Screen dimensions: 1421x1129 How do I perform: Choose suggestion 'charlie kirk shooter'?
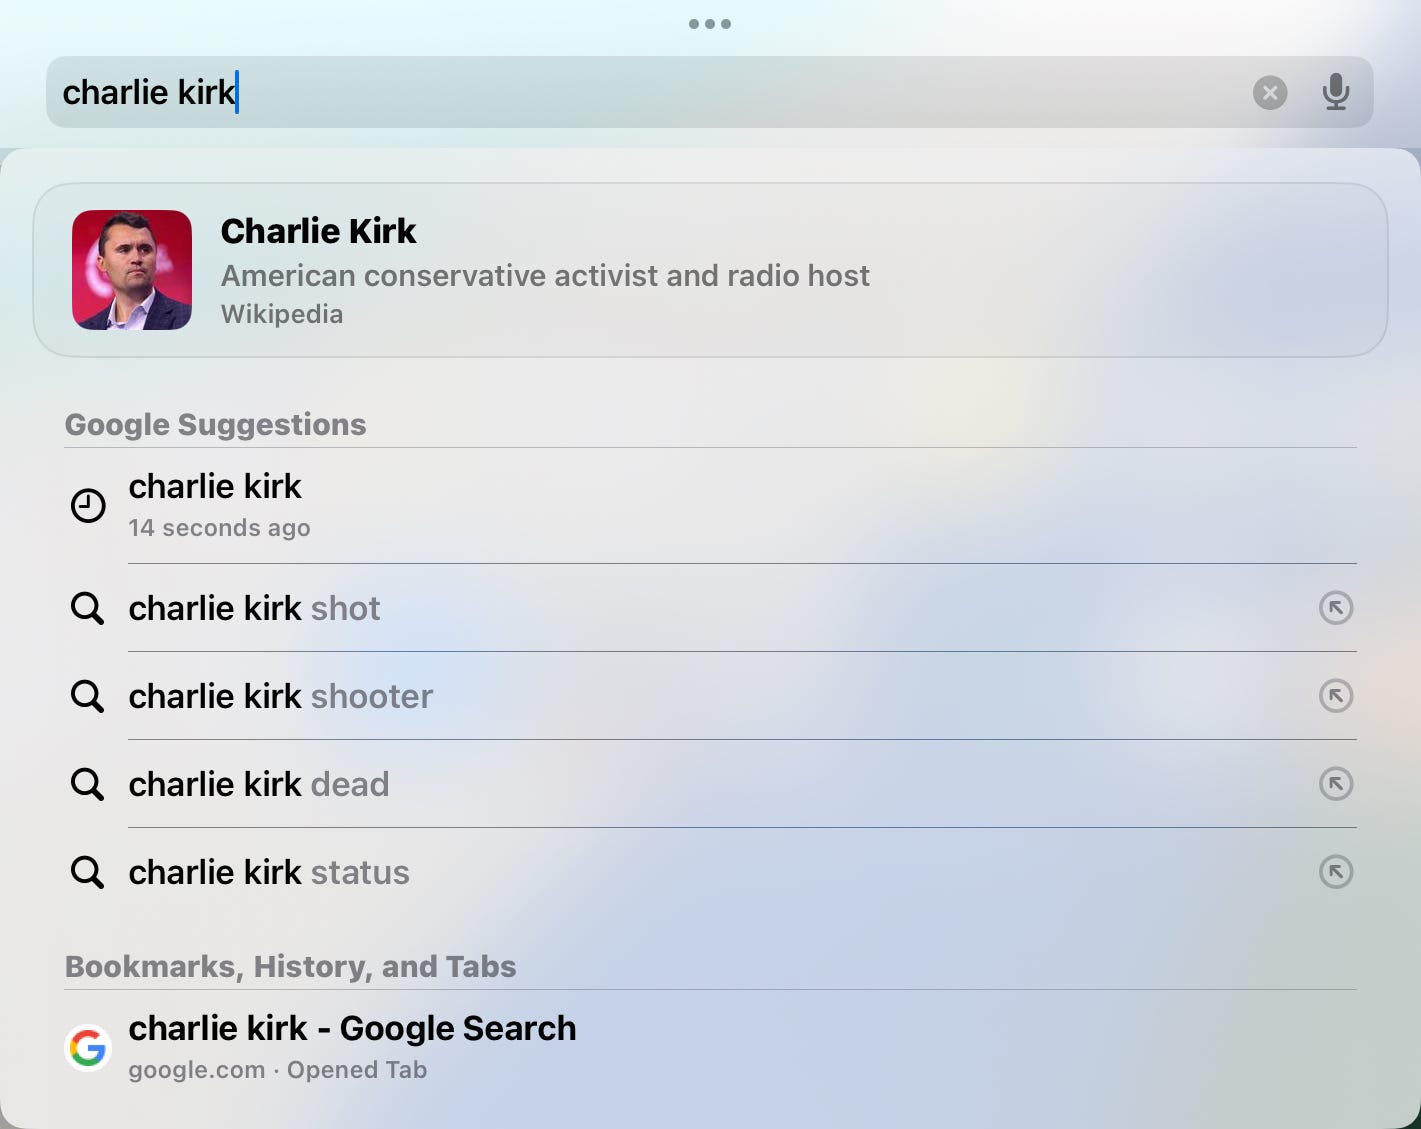[710, 696]
